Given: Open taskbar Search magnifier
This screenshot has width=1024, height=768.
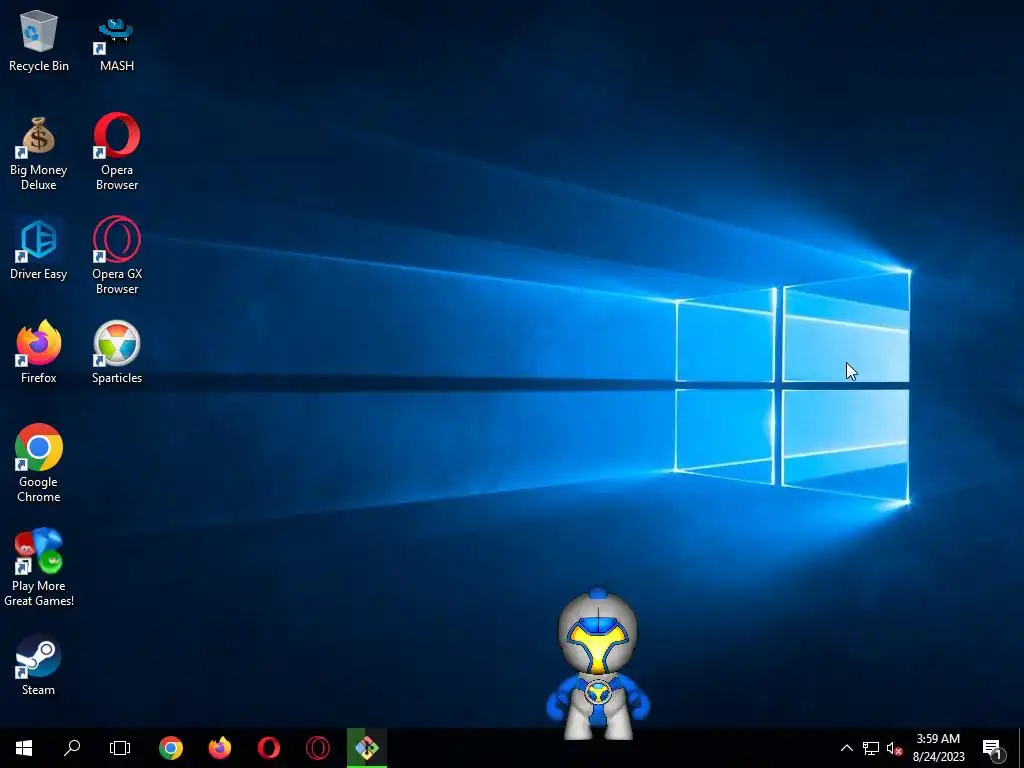Looking at the screenshot, I should coord(72,748).
